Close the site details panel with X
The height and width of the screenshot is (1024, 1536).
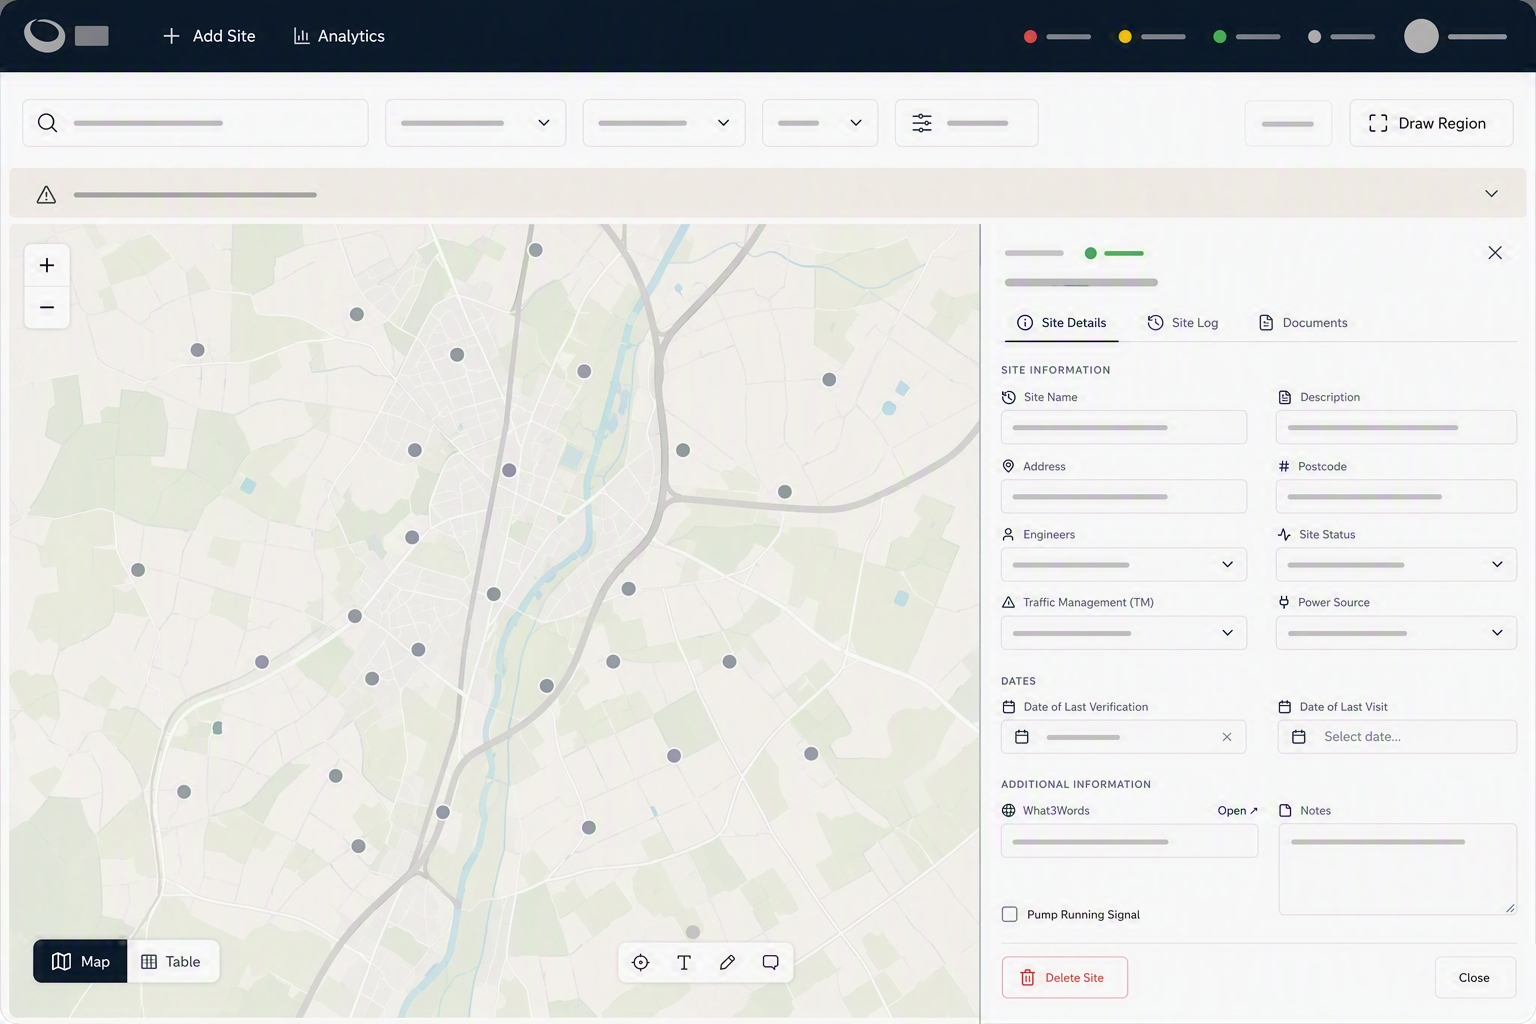(1495, 253)
